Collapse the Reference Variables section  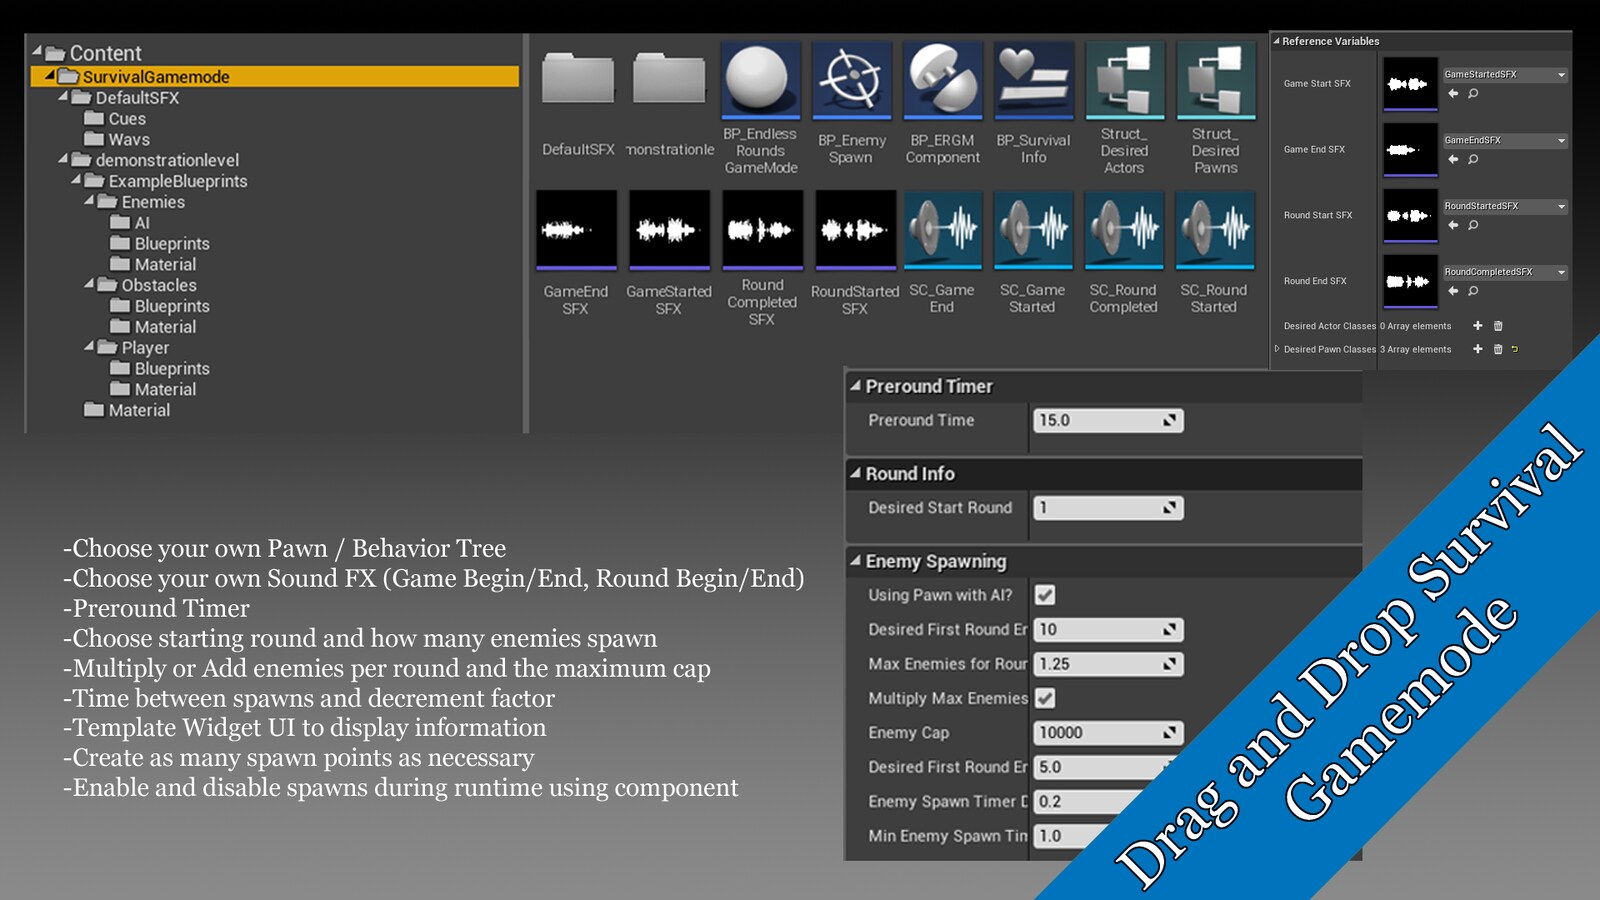pos(1276,41)
